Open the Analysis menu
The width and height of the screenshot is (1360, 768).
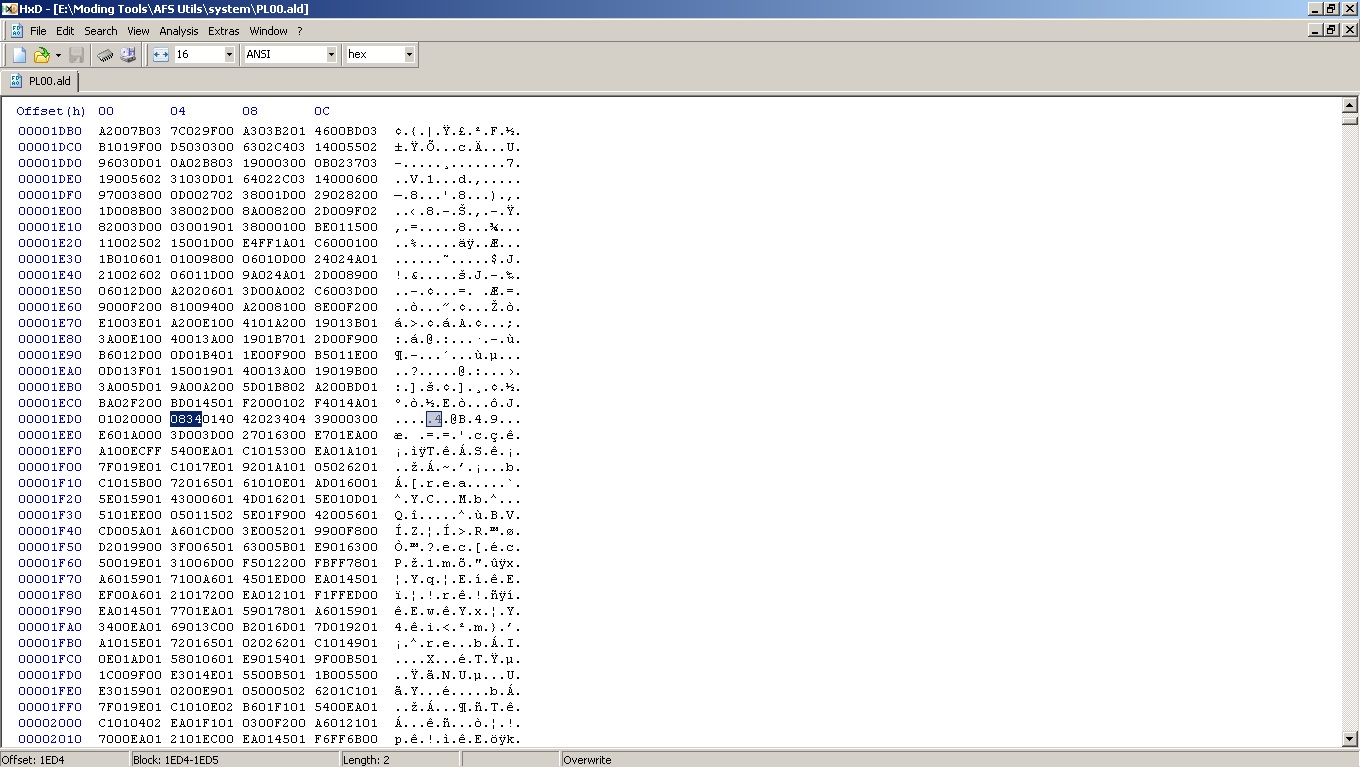tap(179, 31)
